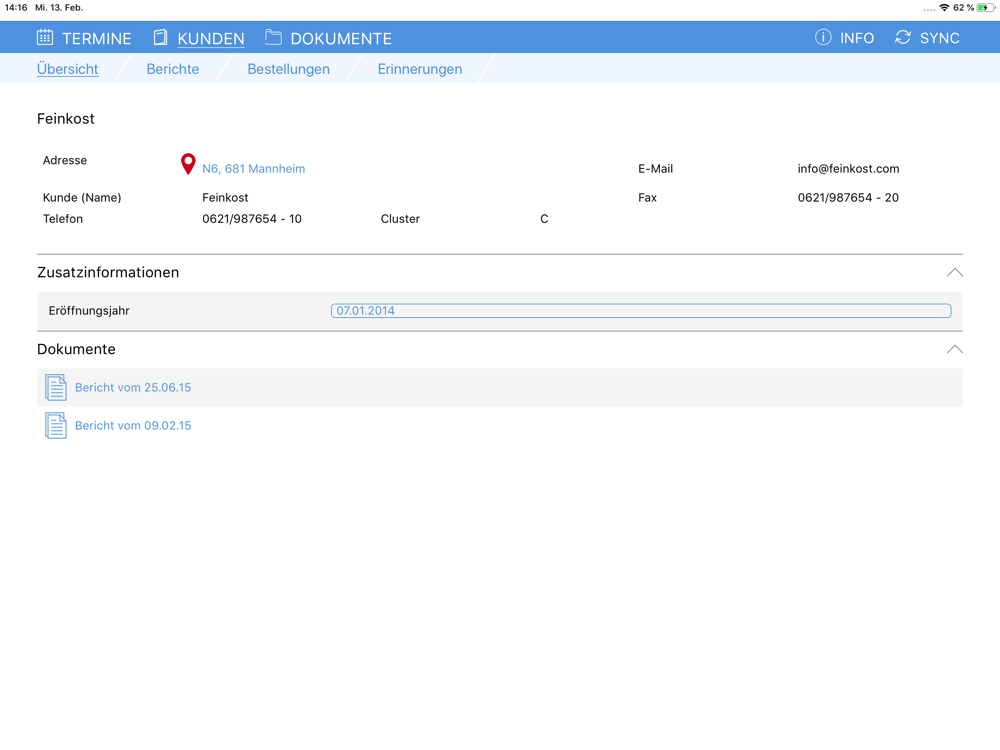This screenshot has height=750, width=1000.
Task: Open the Dokumente folder icon
Action: (274, 37)
